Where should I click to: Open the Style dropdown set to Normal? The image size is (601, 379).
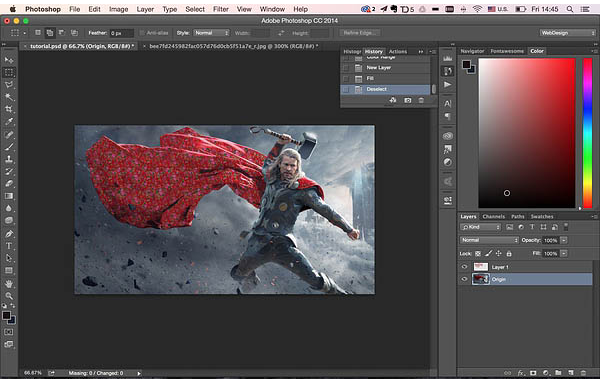click(x=211, y=33)
